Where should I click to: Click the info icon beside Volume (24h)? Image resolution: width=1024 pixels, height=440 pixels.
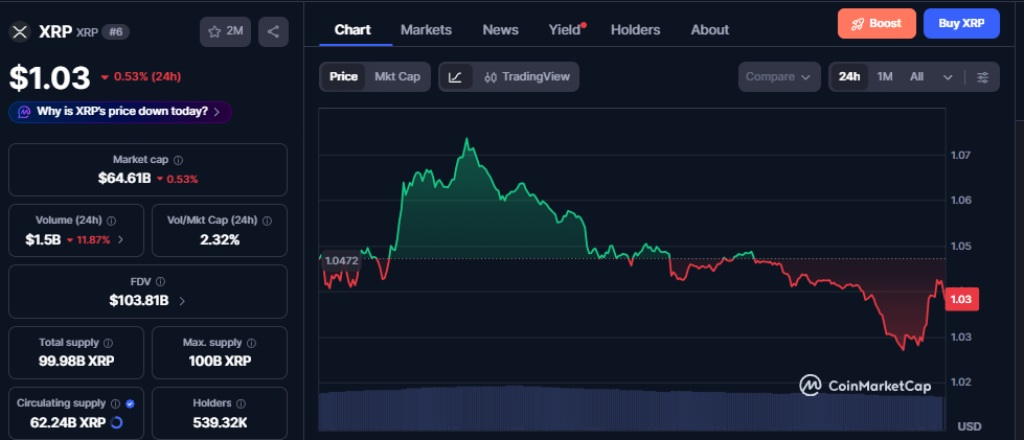click(112, 221)
